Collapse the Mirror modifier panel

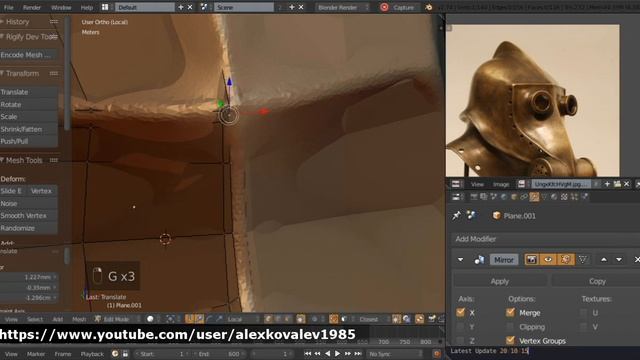[x=460, y=260]
